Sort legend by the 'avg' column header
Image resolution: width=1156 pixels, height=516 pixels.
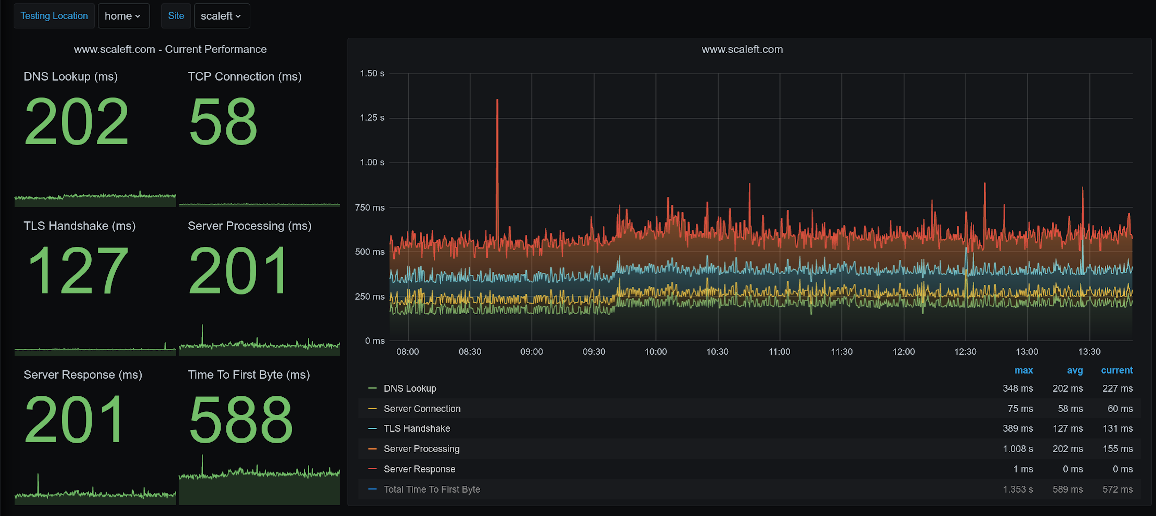[1075, 370]
